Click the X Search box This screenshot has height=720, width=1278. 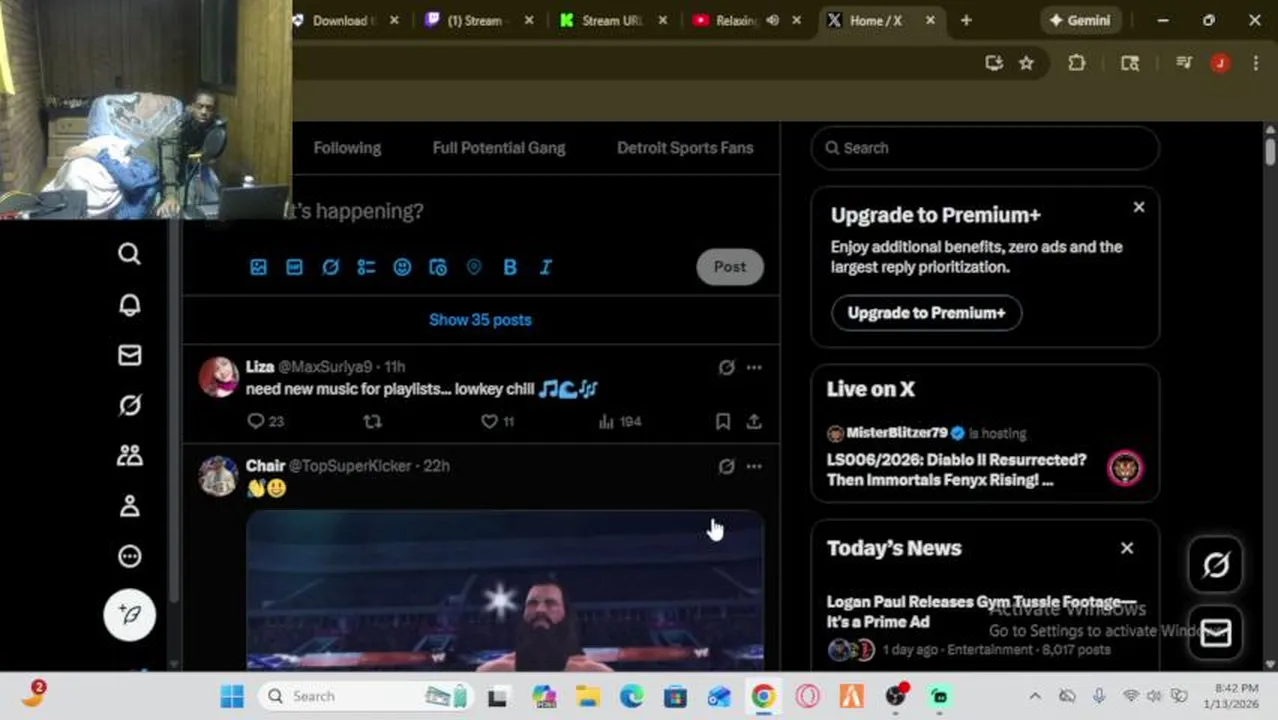(985, 148)
